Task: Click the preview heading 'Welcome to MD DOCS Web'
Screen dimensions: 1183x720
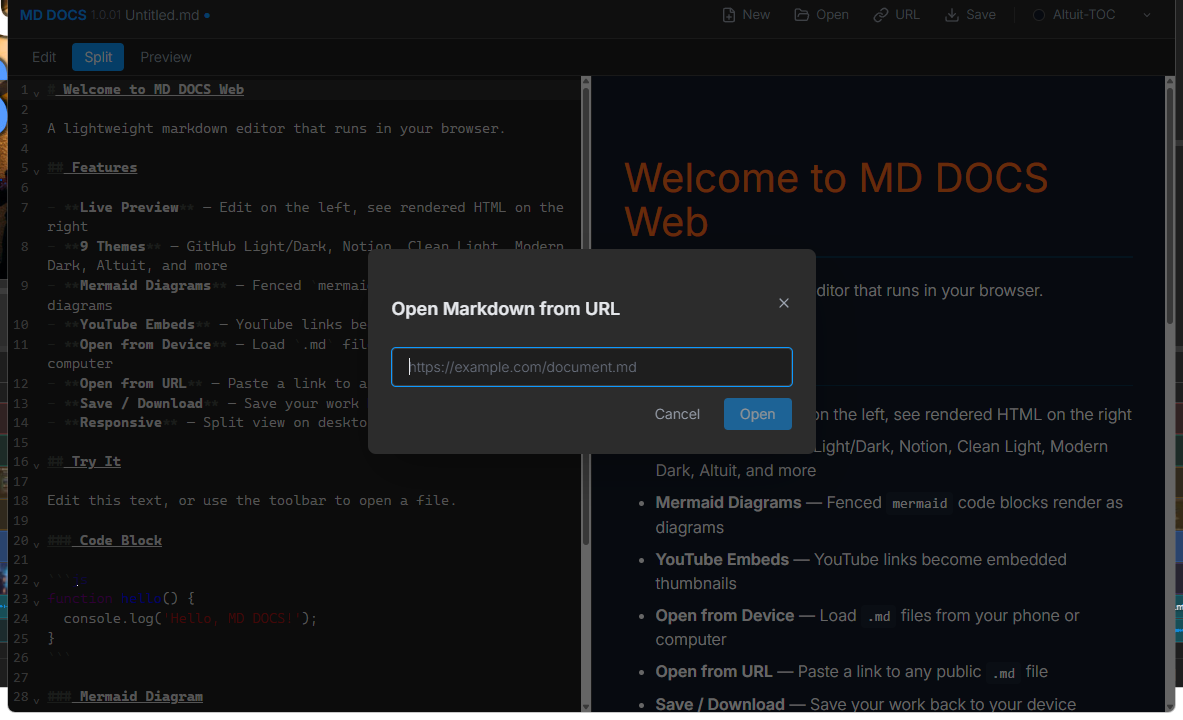Action: click(835, 200)
